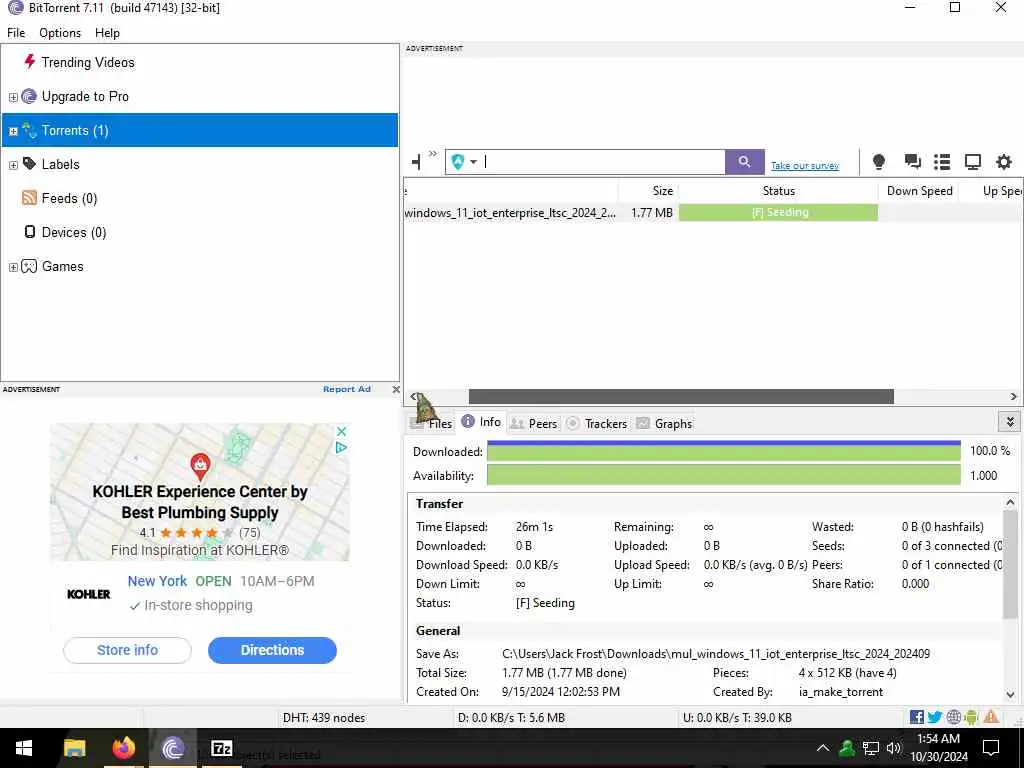Open Devices (0) in the sidebar
The width and height of the screenshot is (1024, 768).
click(74, 232)
